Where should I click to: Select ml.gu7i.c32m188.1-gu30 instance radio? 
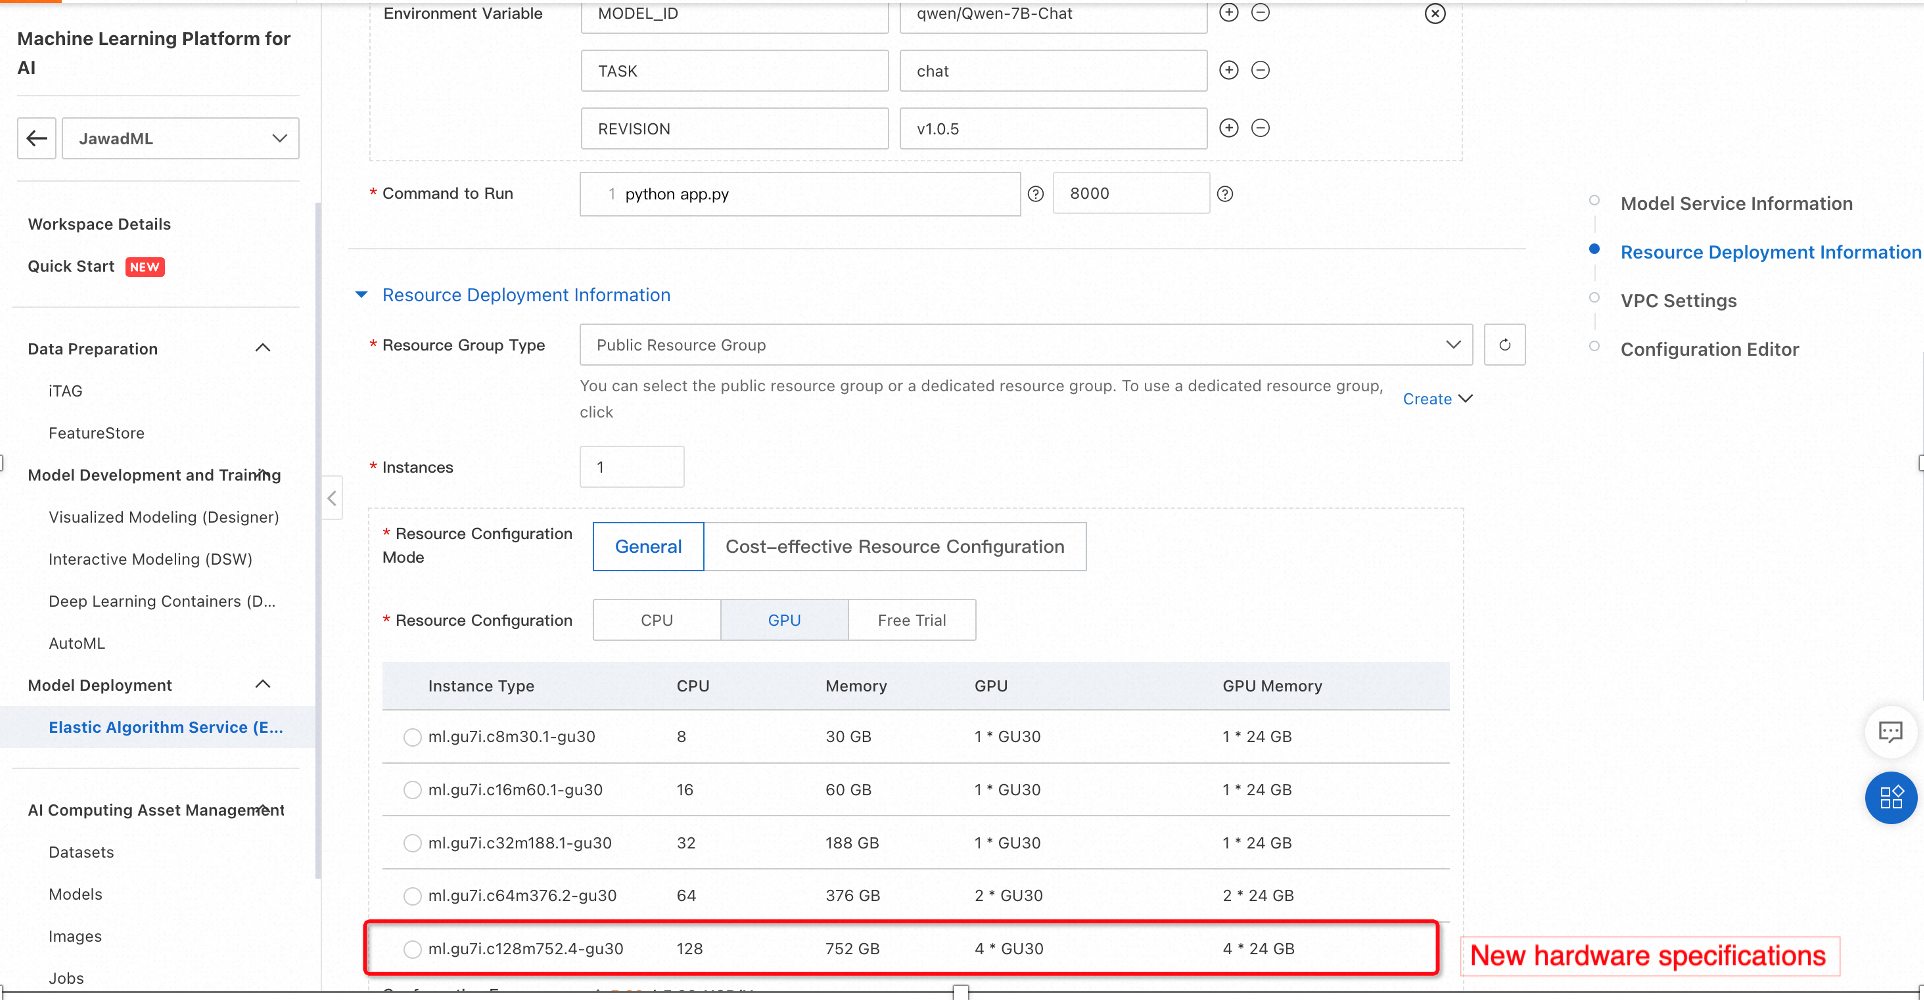coord(412,843)
